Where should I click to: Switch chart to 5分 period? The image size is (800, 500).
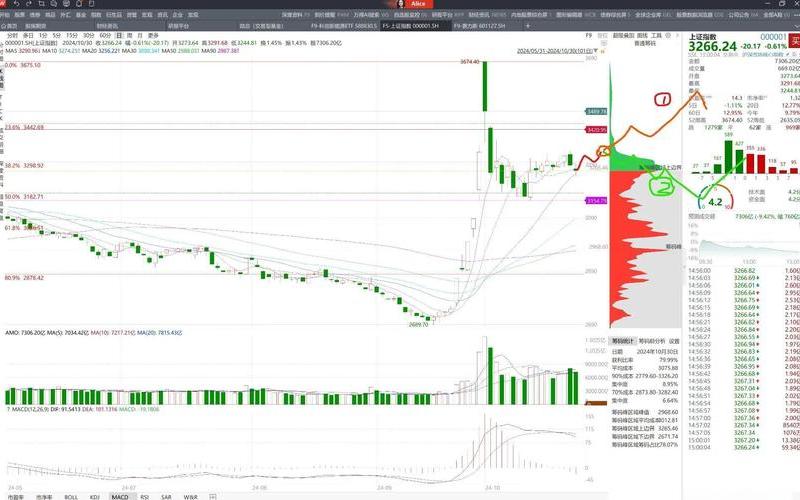coord(57,36)
